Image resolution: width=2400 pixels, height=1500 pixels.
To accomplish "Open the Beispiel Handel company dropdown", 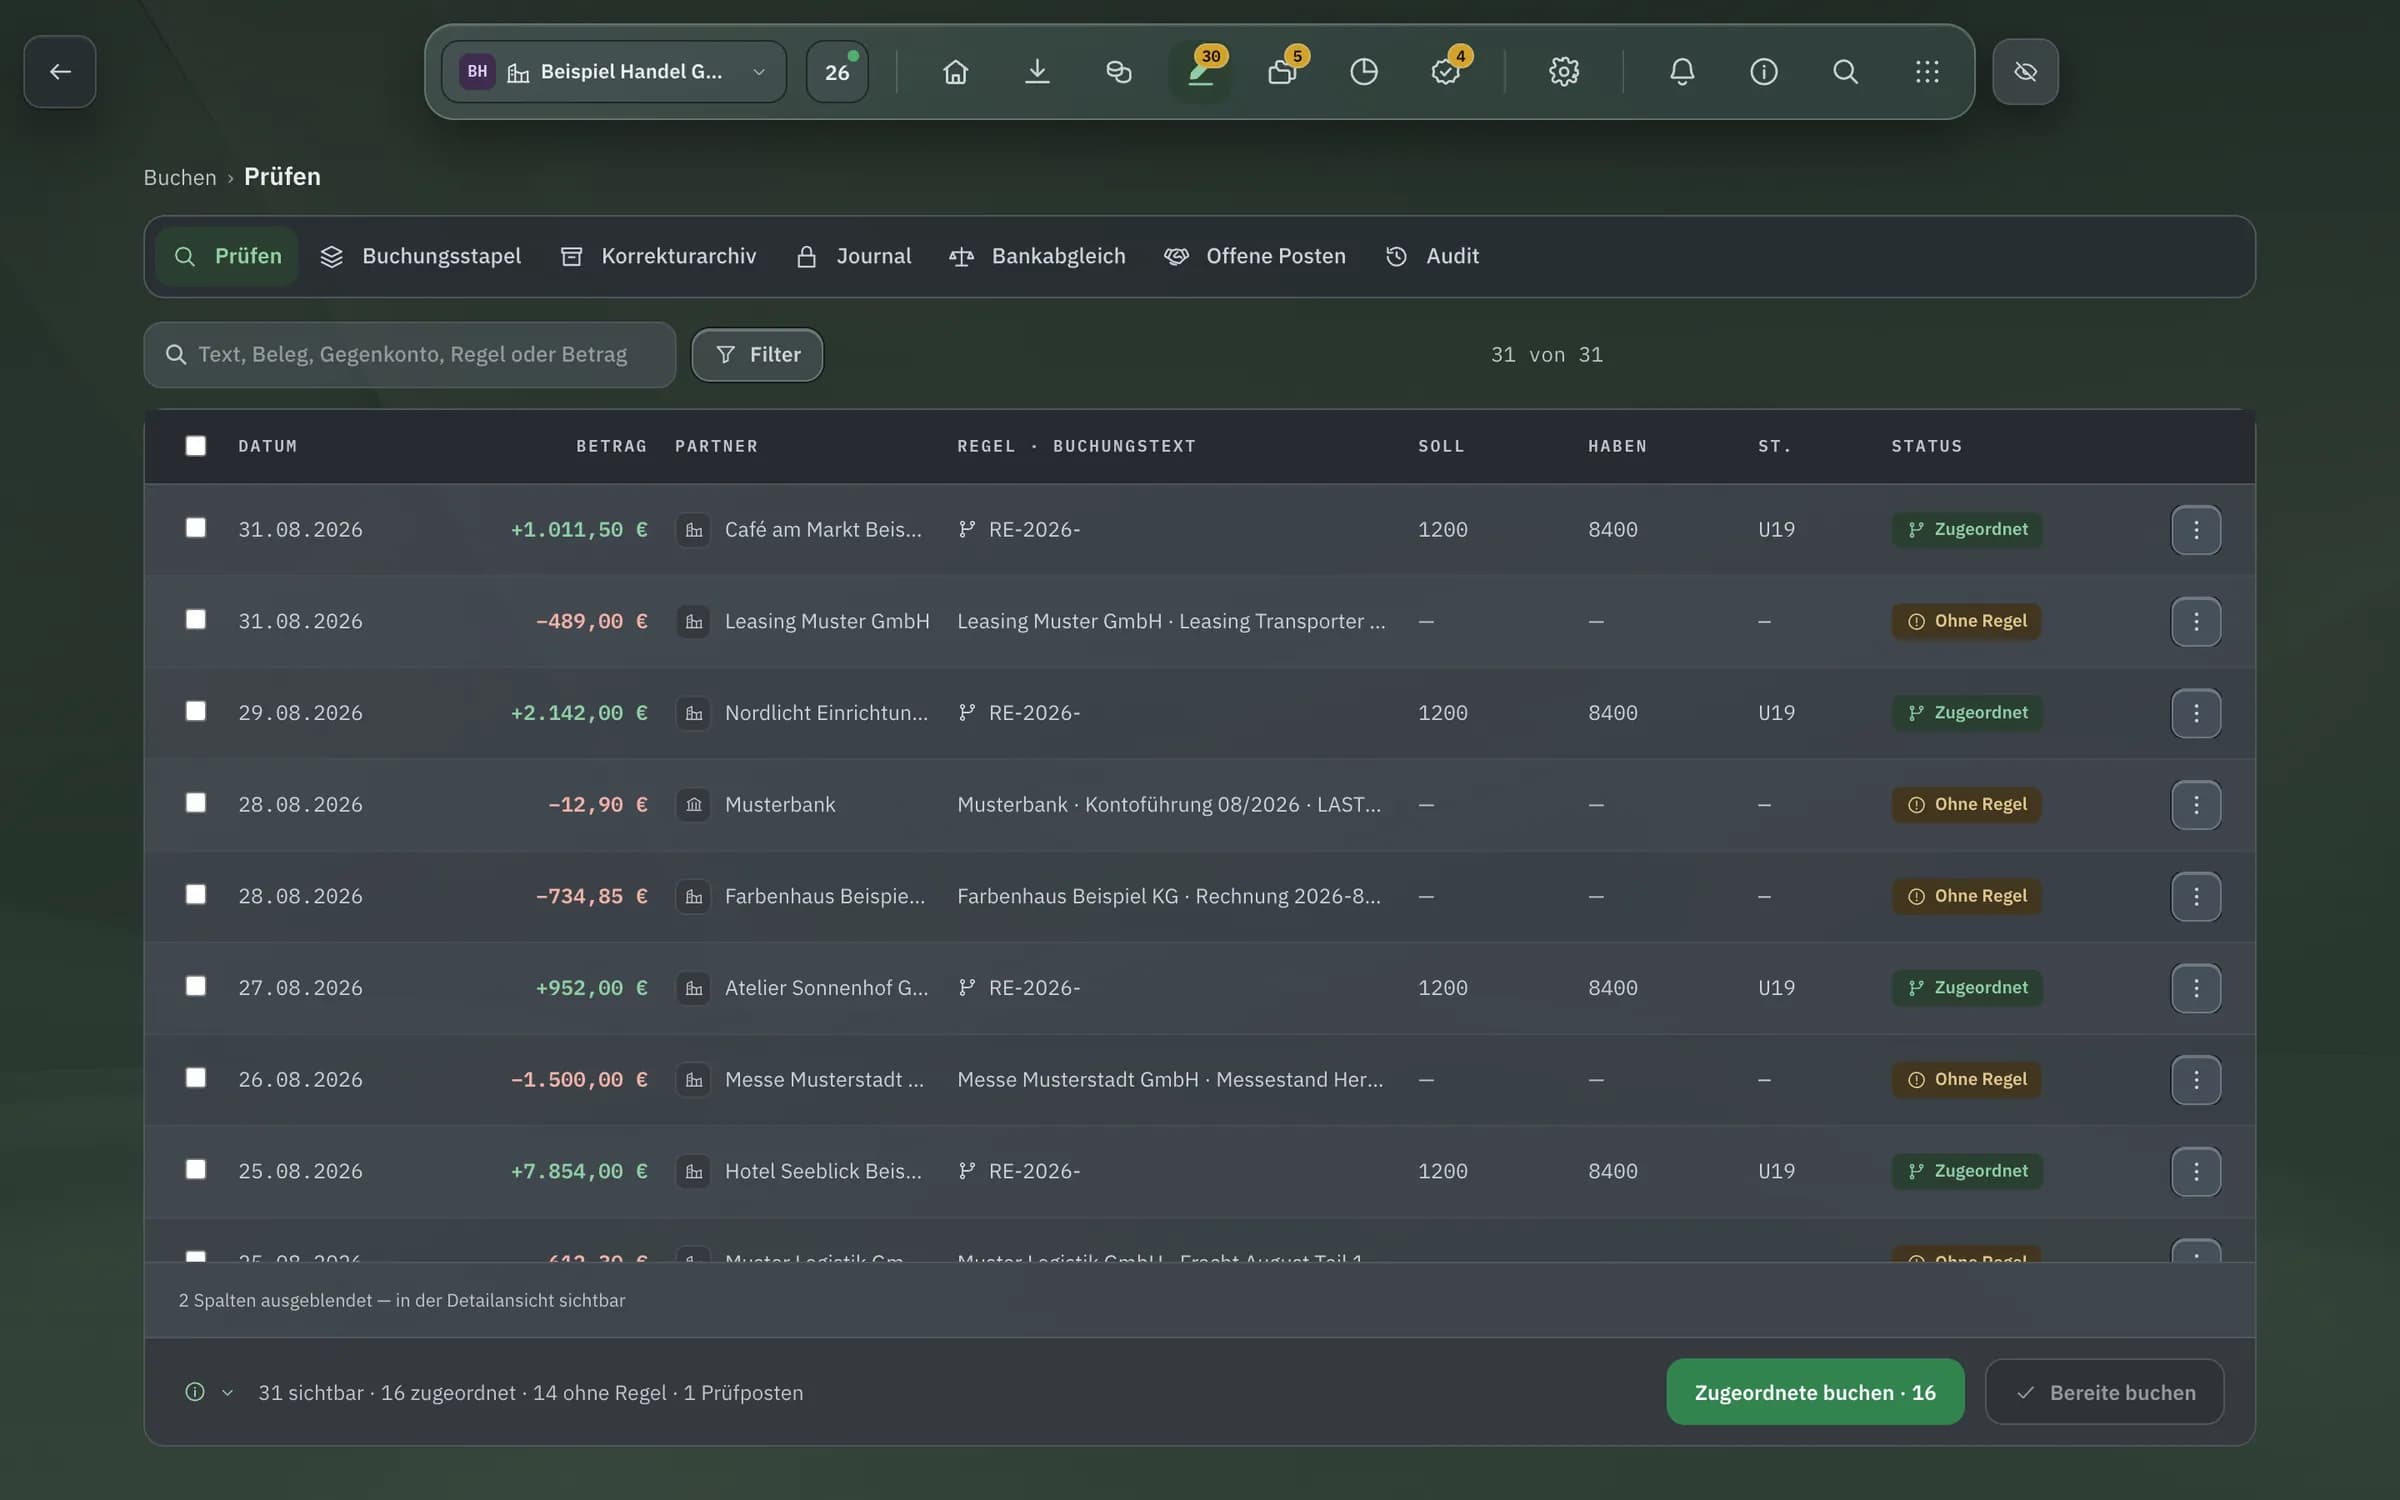I will 614,72.
